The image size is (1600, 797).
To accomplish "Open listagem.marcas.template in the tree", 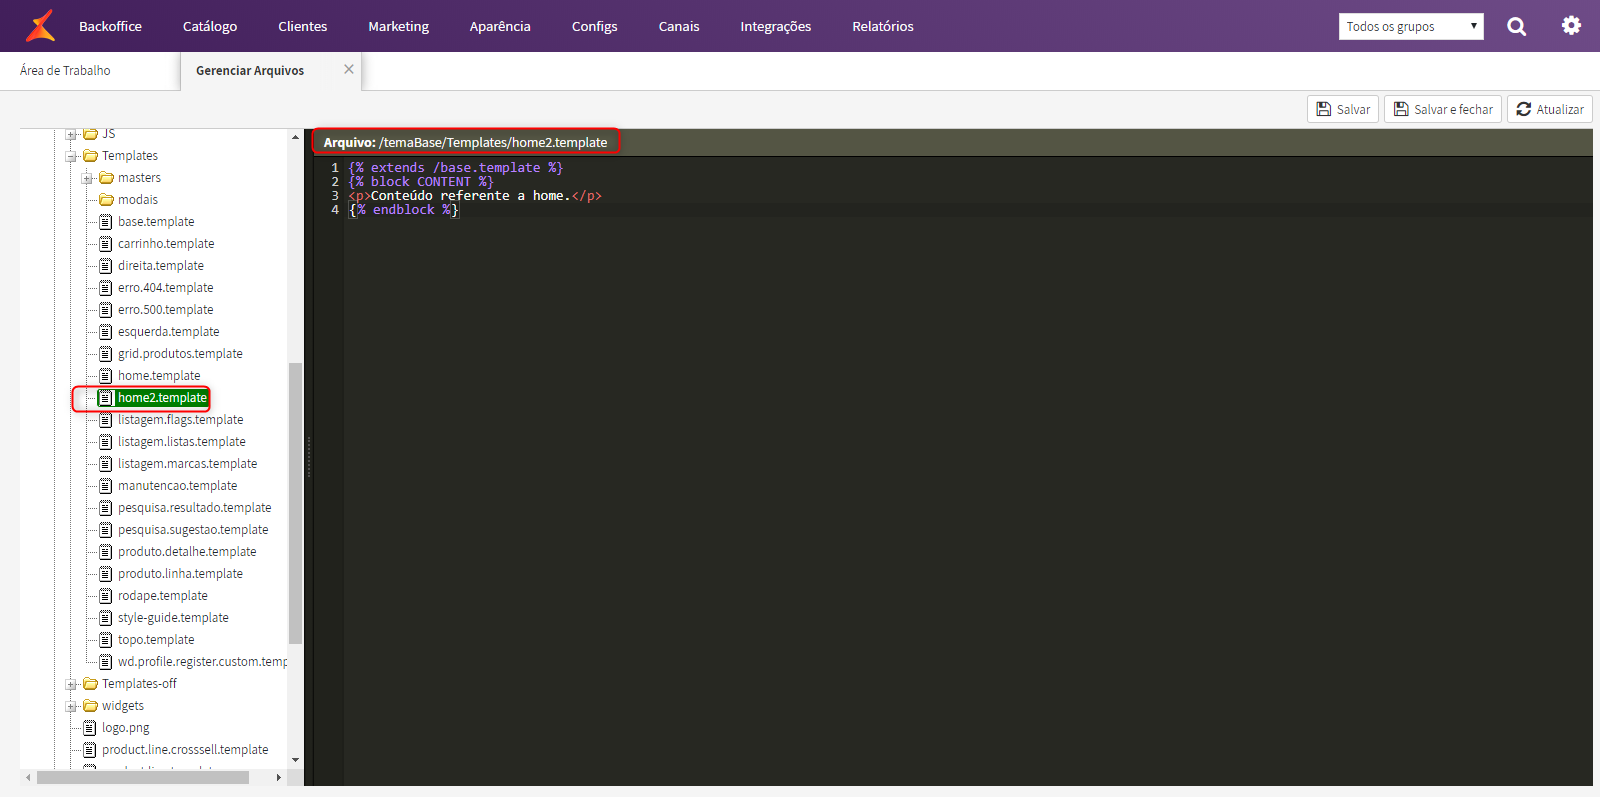I will [187, 464].
